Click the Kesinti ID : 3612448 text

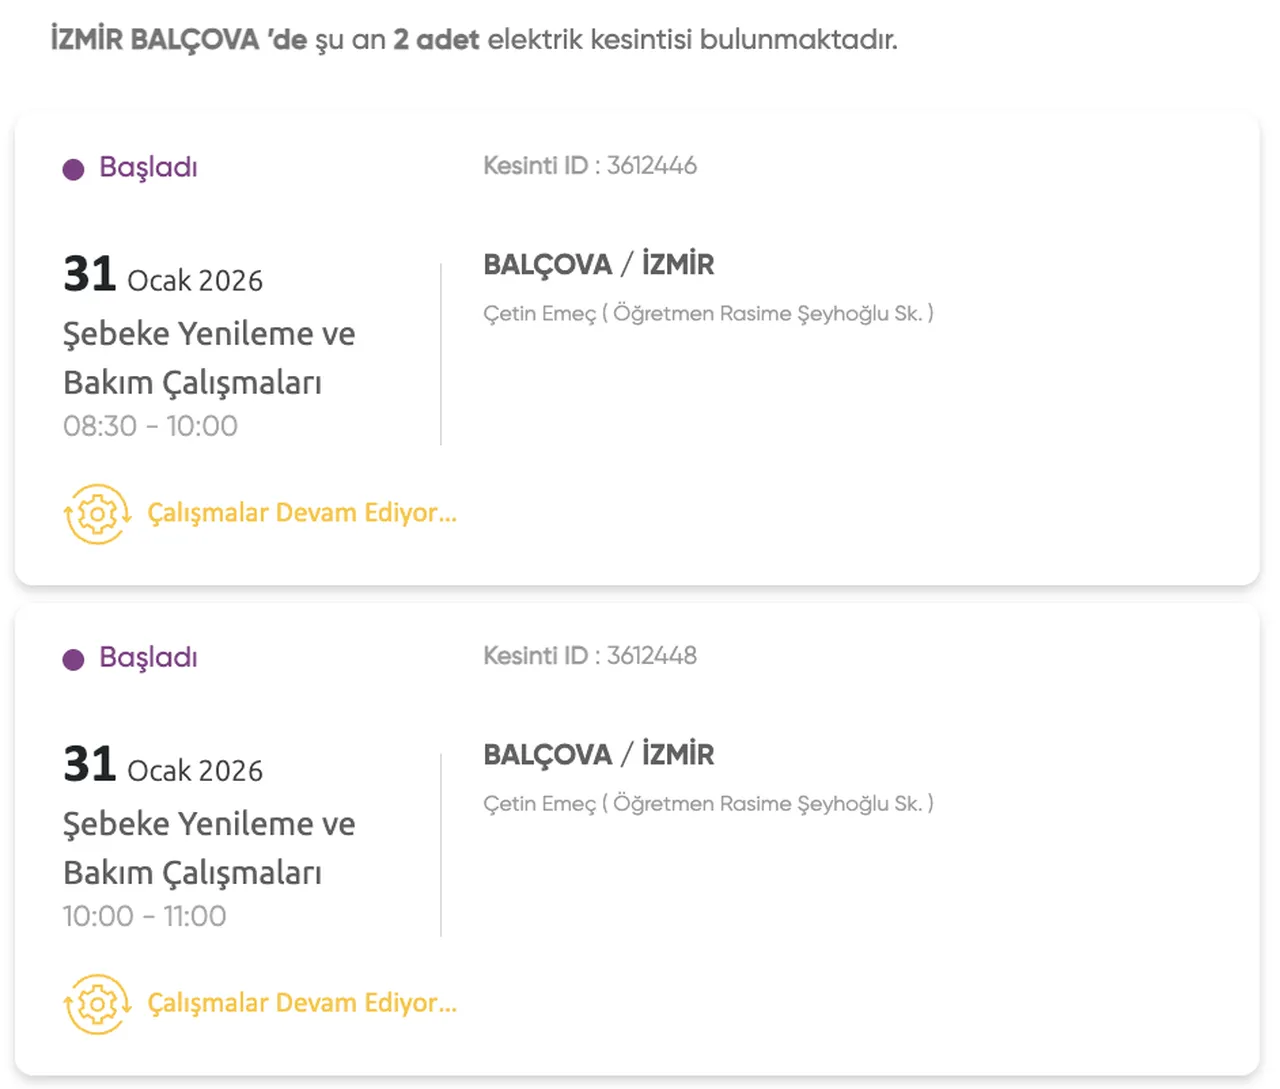[x=590, y=656]
